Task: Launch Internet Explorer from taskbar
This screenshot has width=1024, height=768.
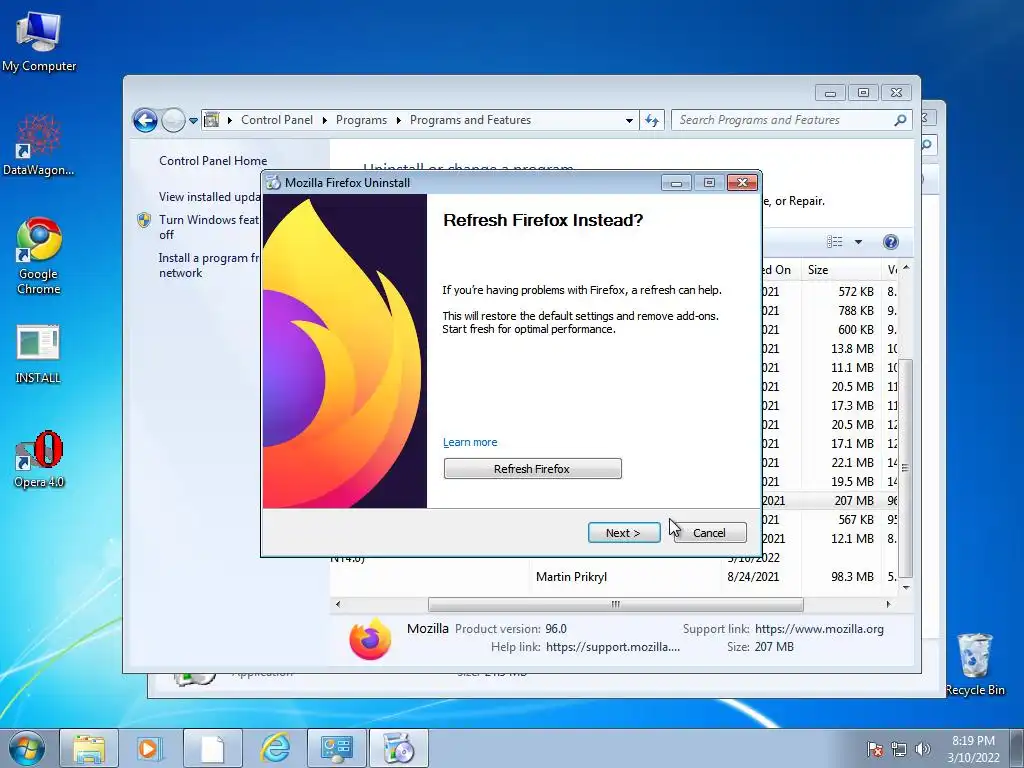Action: 275,748
